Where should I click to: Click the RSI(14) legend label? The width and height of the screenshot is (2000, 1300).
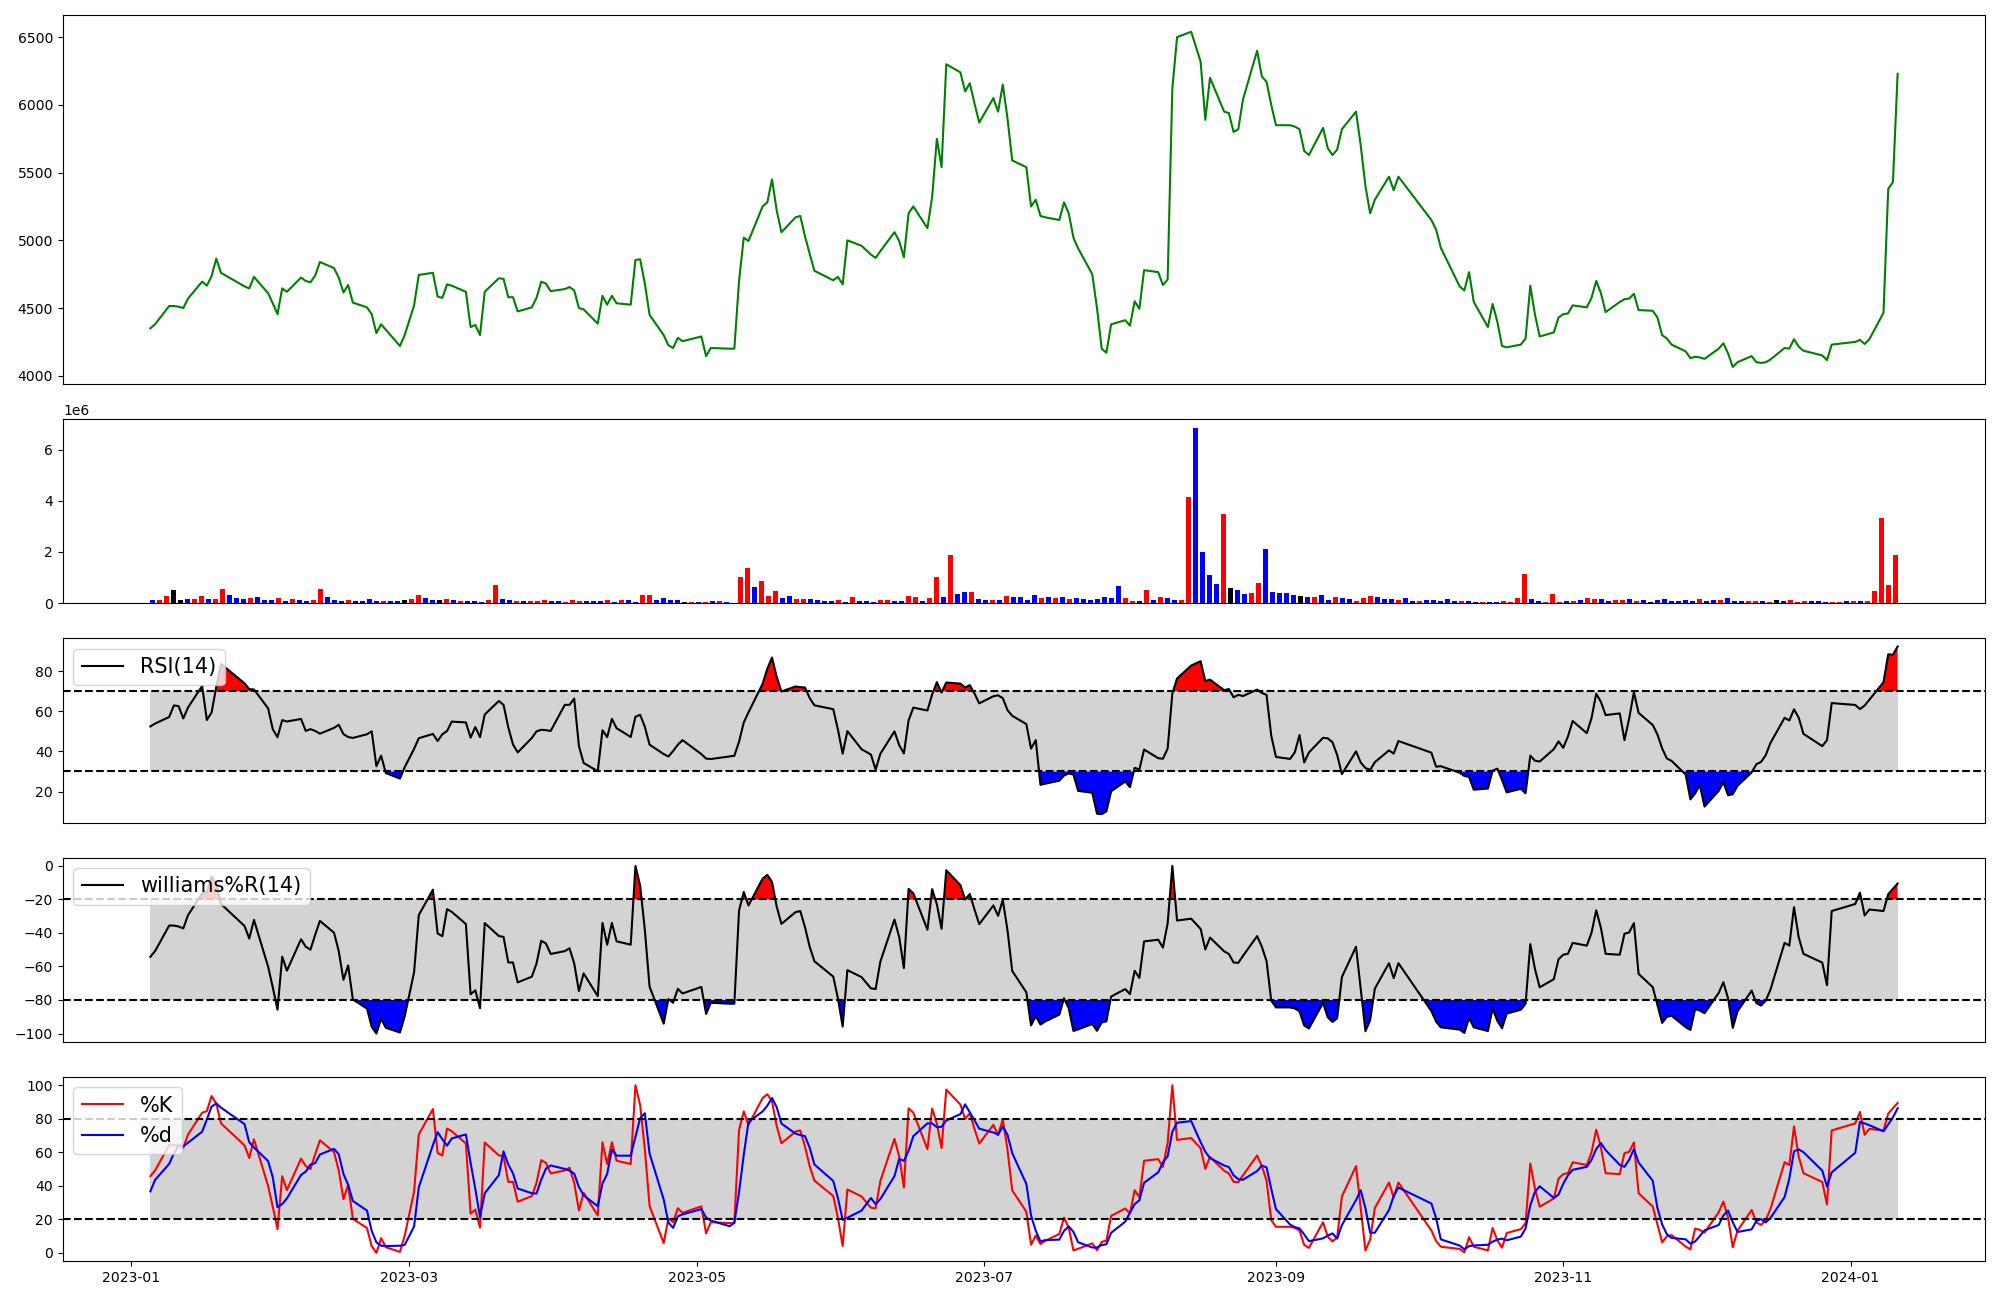[x=177, y=666]
